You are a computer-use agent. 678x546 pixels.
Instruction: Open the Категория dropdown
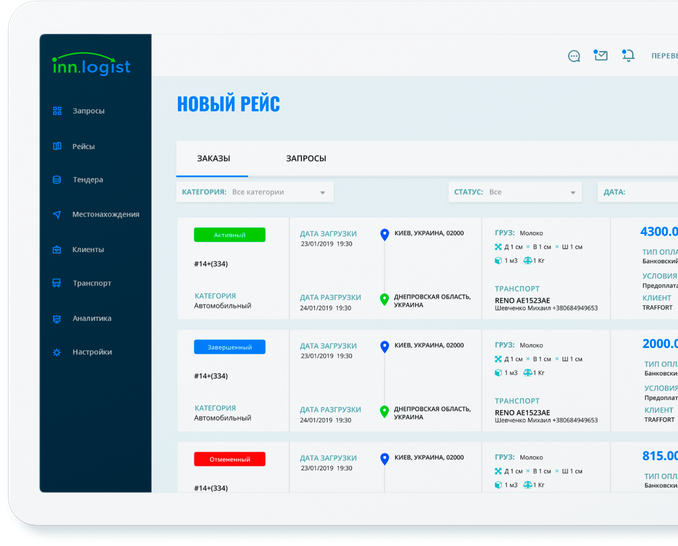coord(255,192)
